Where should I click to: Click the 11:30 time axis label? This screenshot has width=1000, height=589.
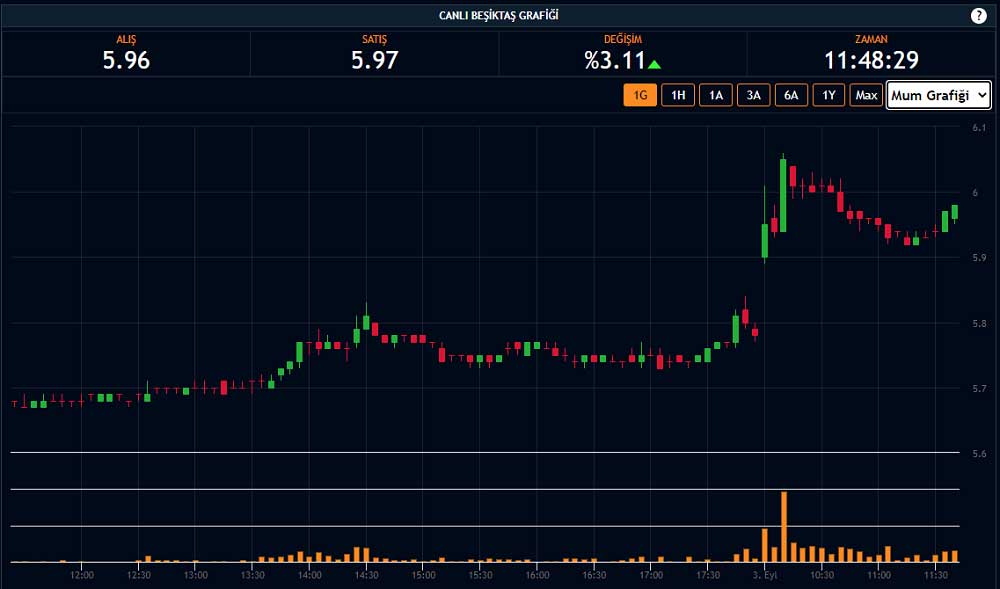(936, 575)
